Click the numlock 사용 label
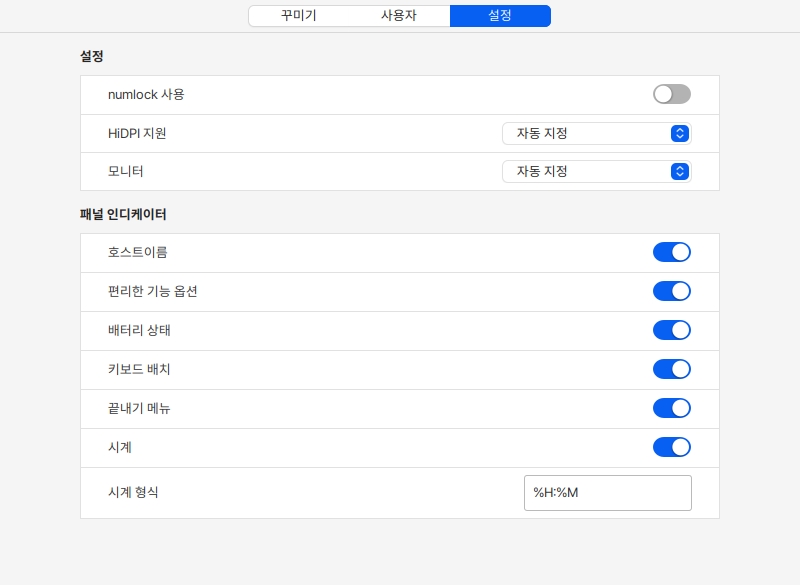Image resolution: width=800 pixels, height=585 pixels. (146, 95)
